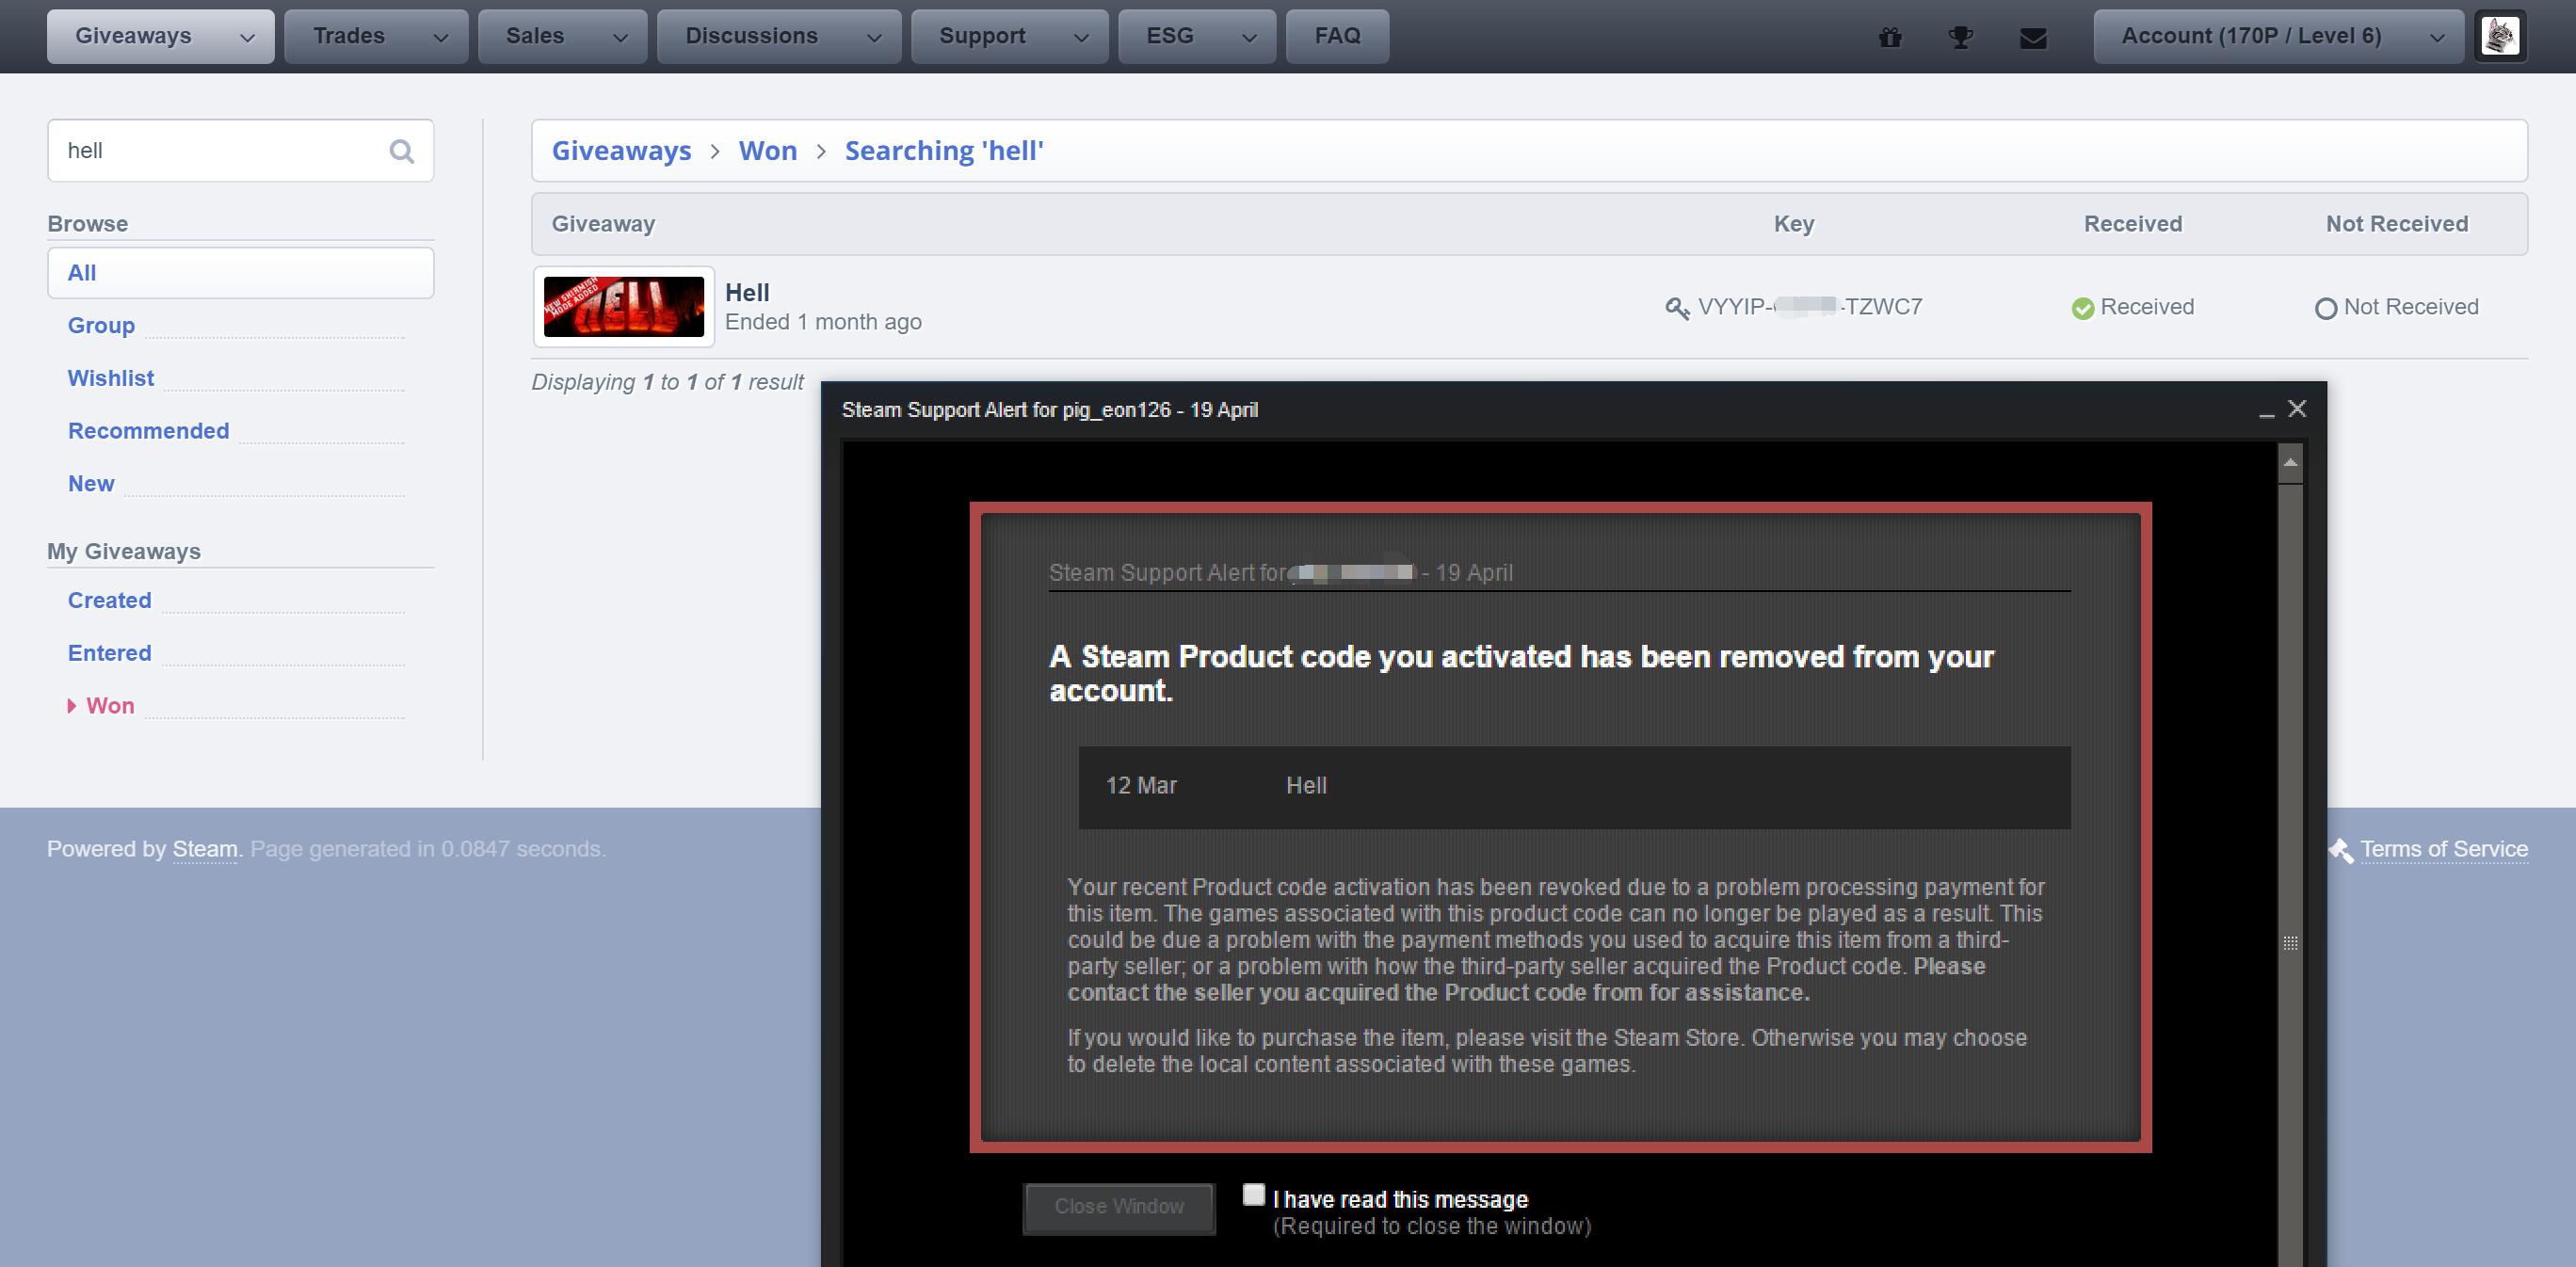Browse Group giveaways
Viewport: 2576px width, 1267px height.
(101, 326)
